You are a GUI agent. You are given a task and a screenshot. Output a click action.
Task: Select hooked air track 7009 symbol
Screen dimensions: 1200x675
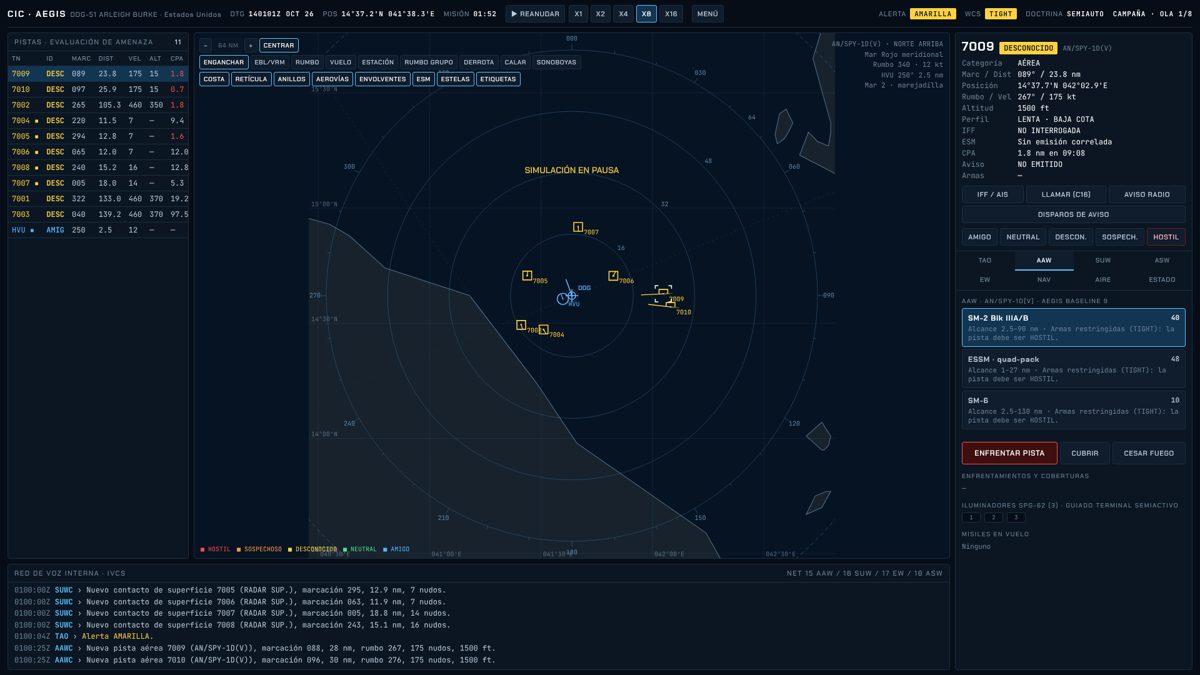click(x=663, y=293)
